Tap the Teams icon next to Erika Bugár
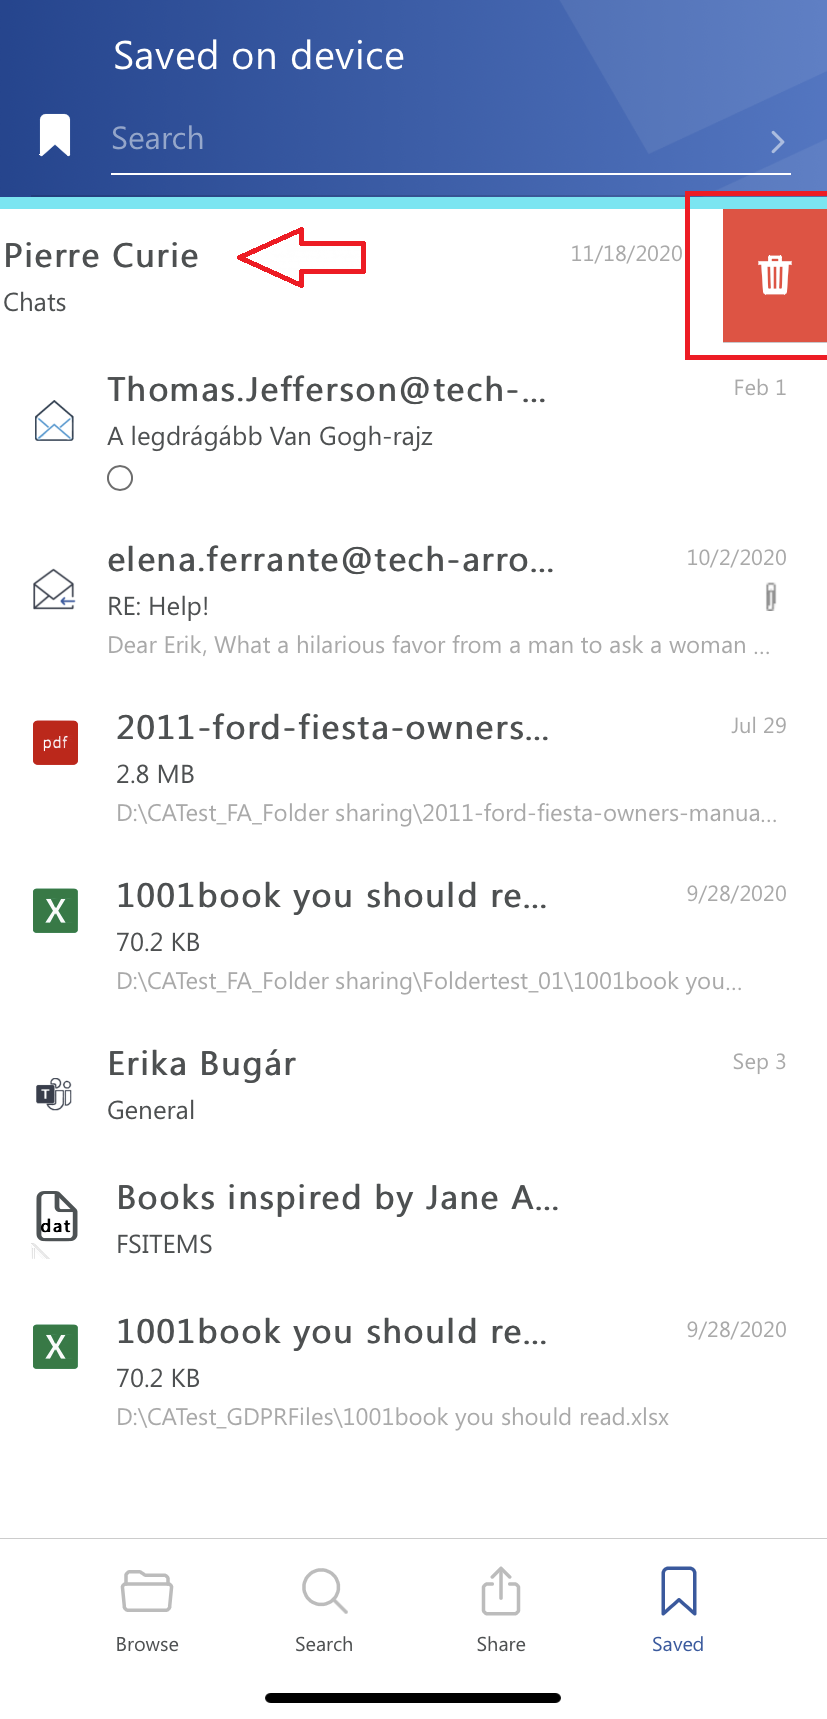Viewport: 827px width, 1719px height. tap(54, 1093)
